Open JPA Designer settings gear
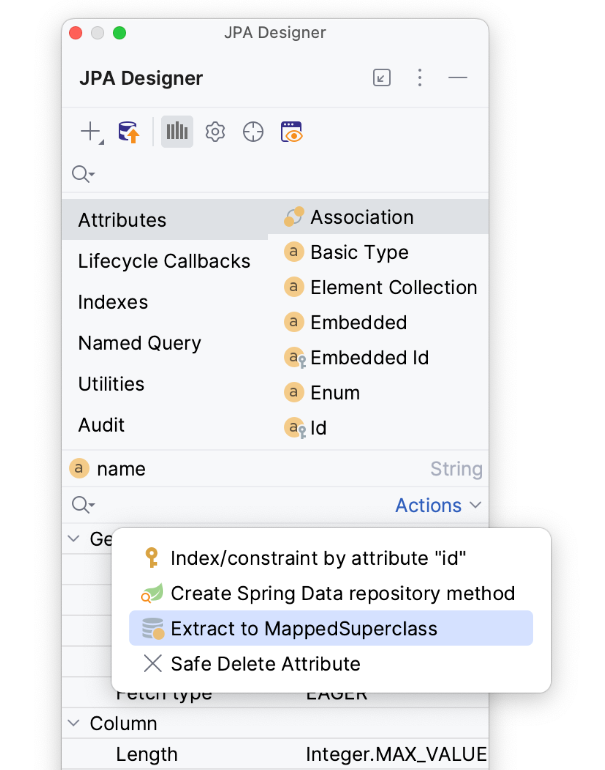 tap(215, 132)
